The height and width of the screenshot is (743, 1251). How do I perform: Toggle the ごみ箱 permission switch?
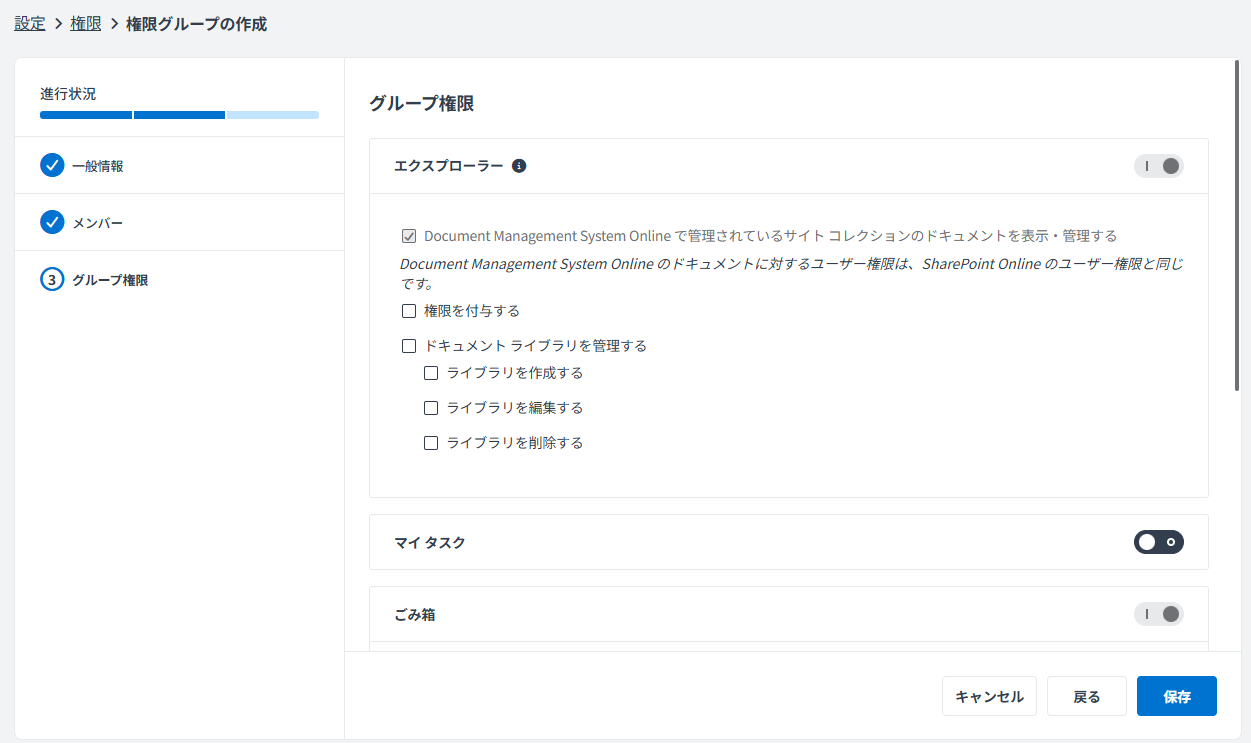(x=1158, y=614)
